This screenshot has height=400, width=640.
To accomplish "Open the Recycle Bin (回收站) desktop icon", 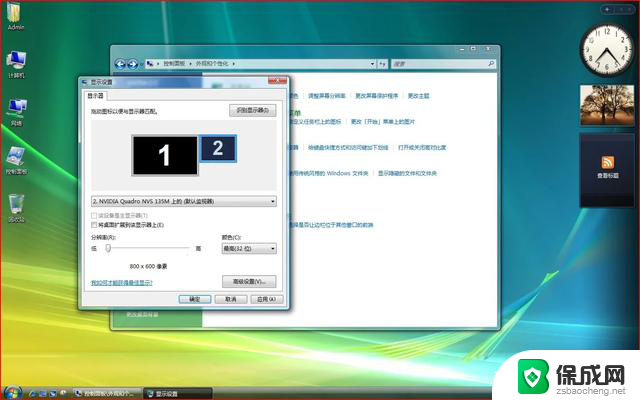I will click(16, 207).
